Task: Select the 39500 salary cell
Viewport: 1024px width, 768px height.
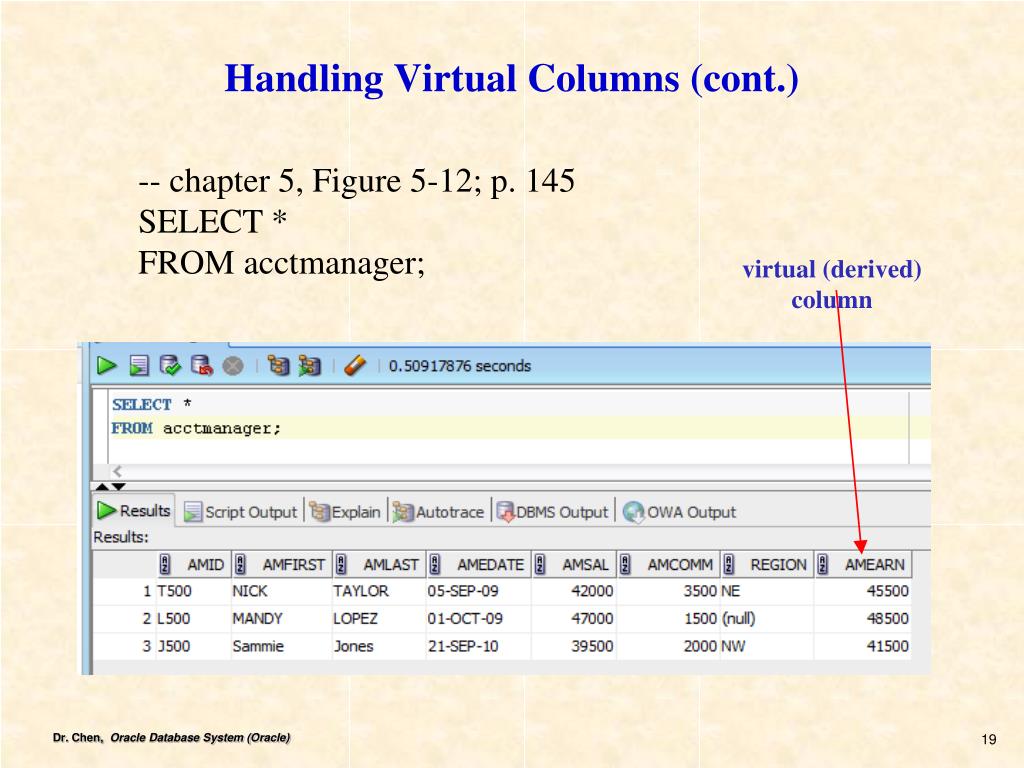Action: pos(574,646)
